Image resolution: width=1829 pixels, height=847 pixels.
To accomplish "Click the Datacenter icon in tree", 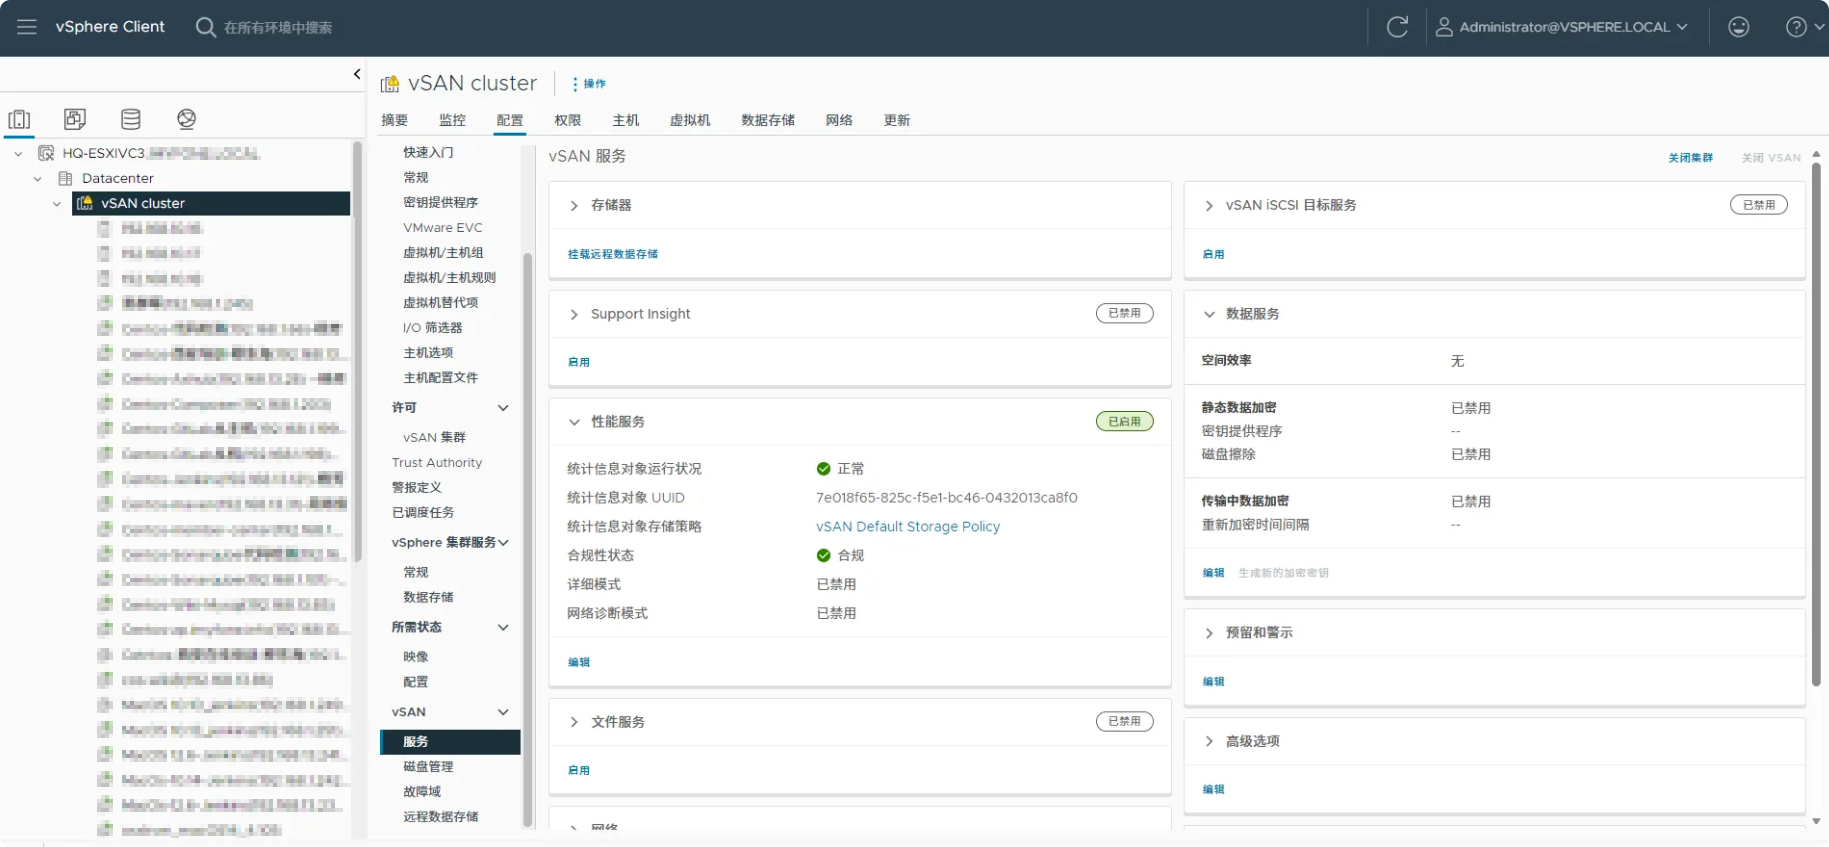I will point(66,178).
